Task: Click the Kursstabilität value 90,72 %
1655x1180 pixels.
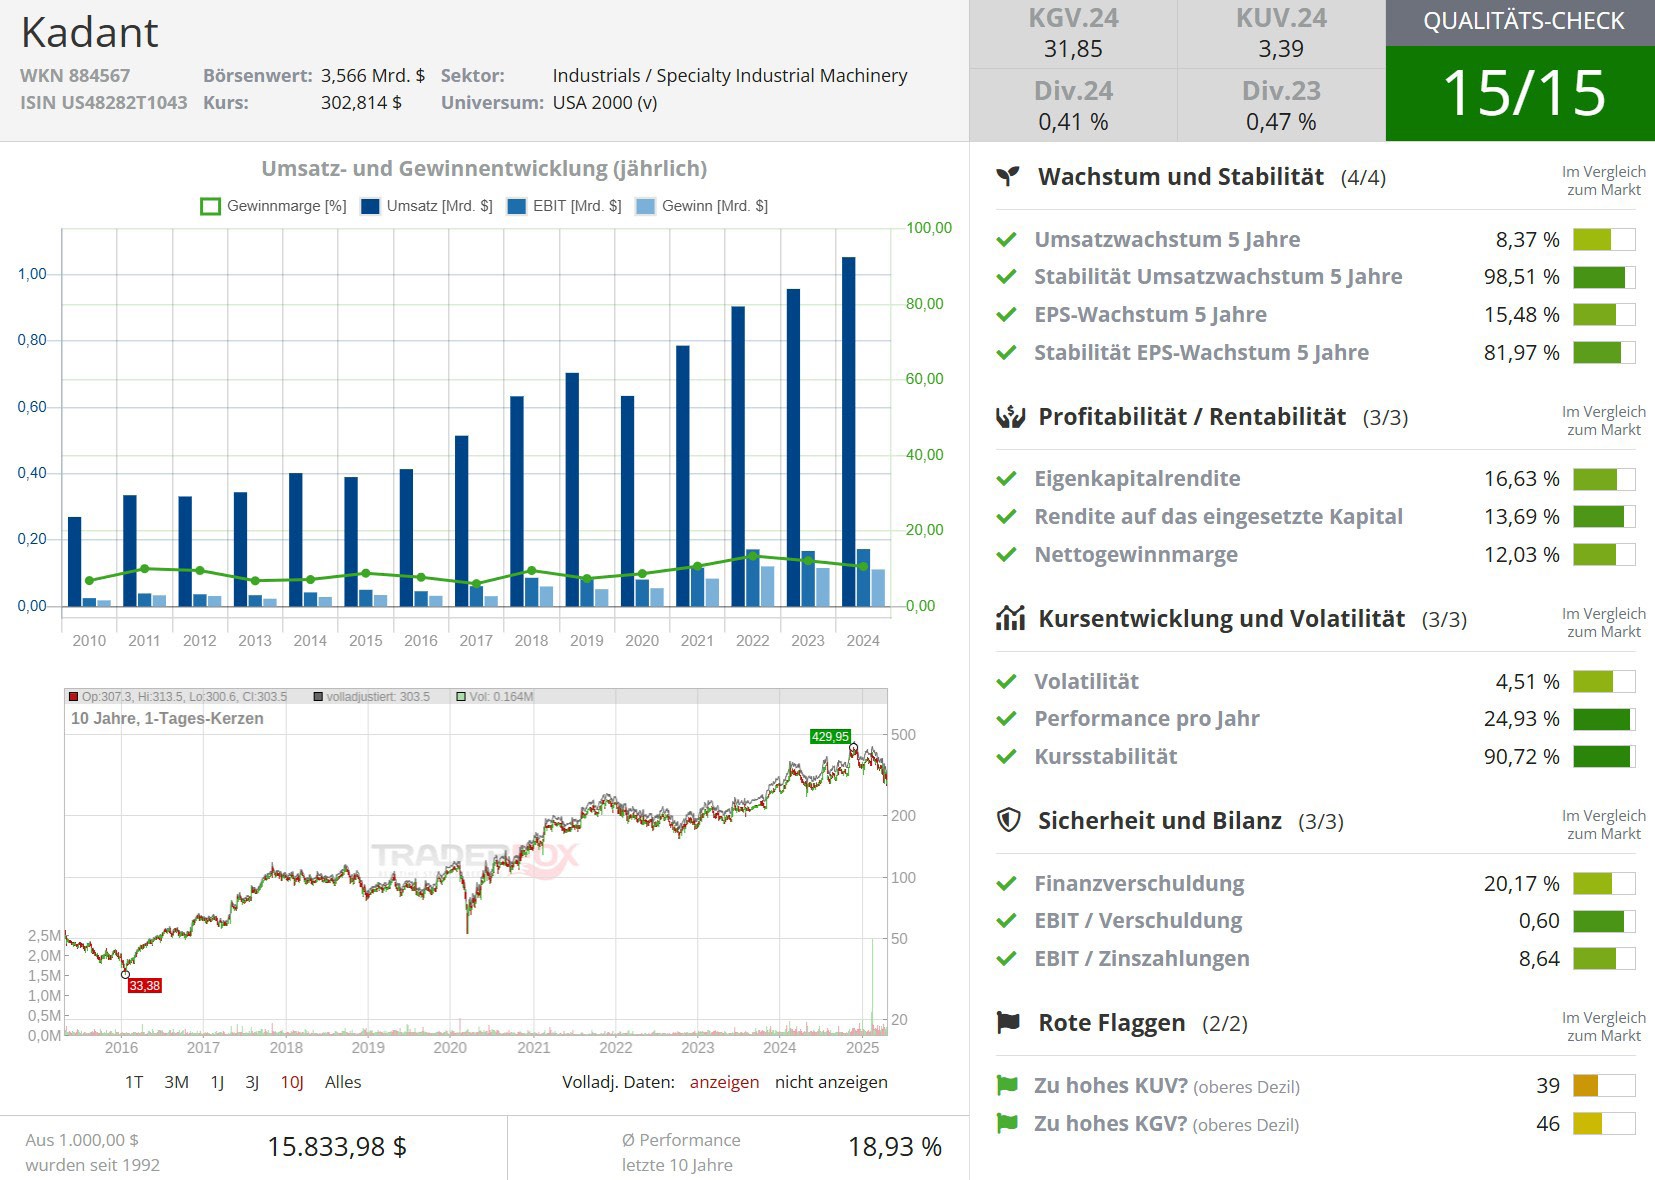Action: click(1521, 757)
